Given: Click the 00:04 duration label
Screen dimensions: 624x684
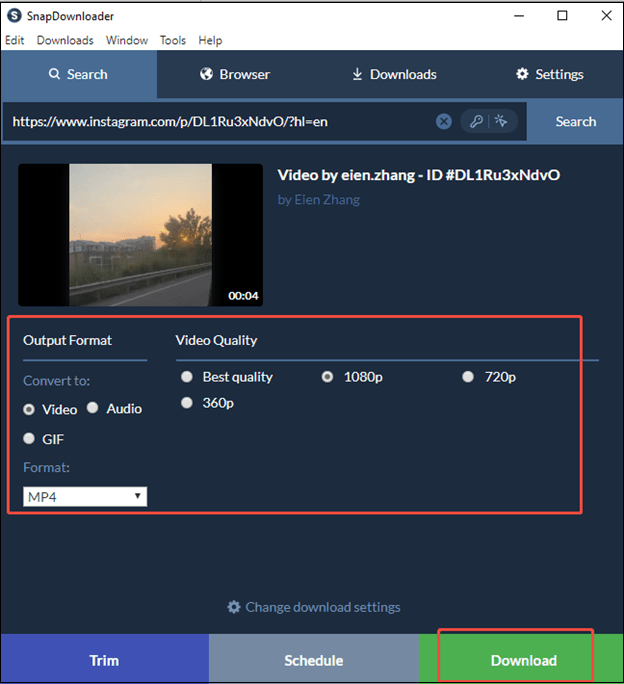Looking at the screenshot, I should 243,296.
